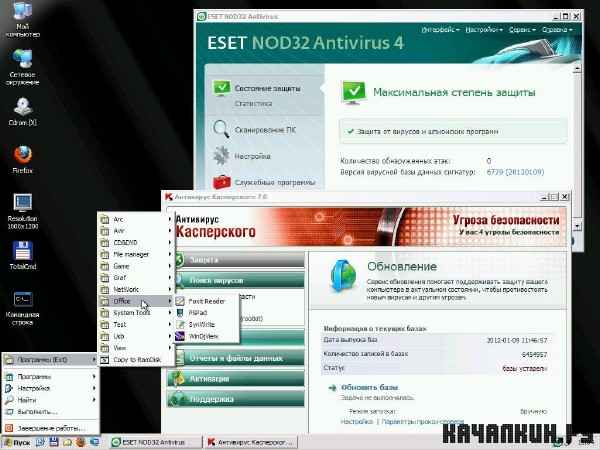Open Найти in the Start menu
600x450 pixels.
click(x=50, y=400)
